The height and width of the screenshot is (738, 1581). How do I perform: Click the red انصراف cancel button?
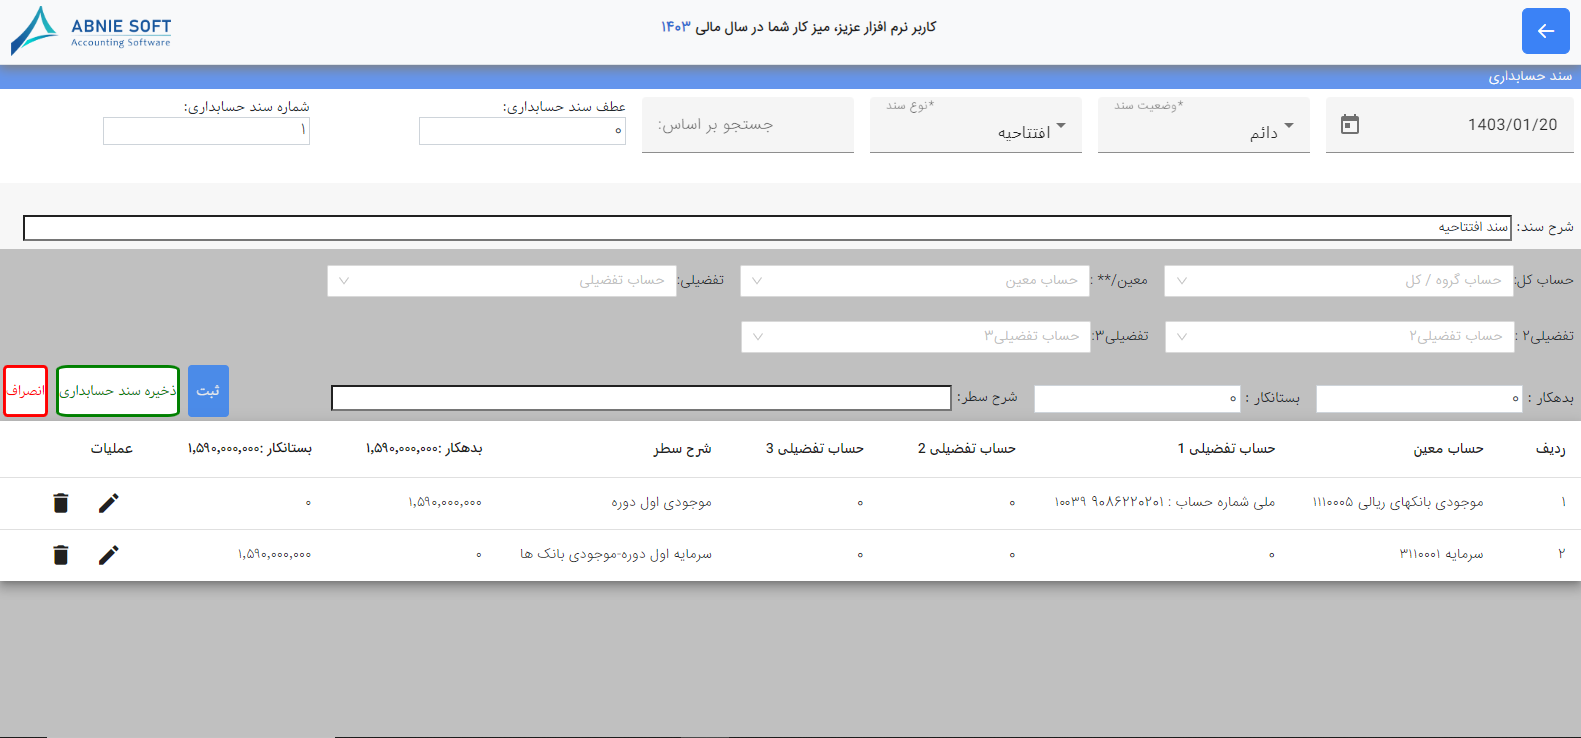coord(26,391)
